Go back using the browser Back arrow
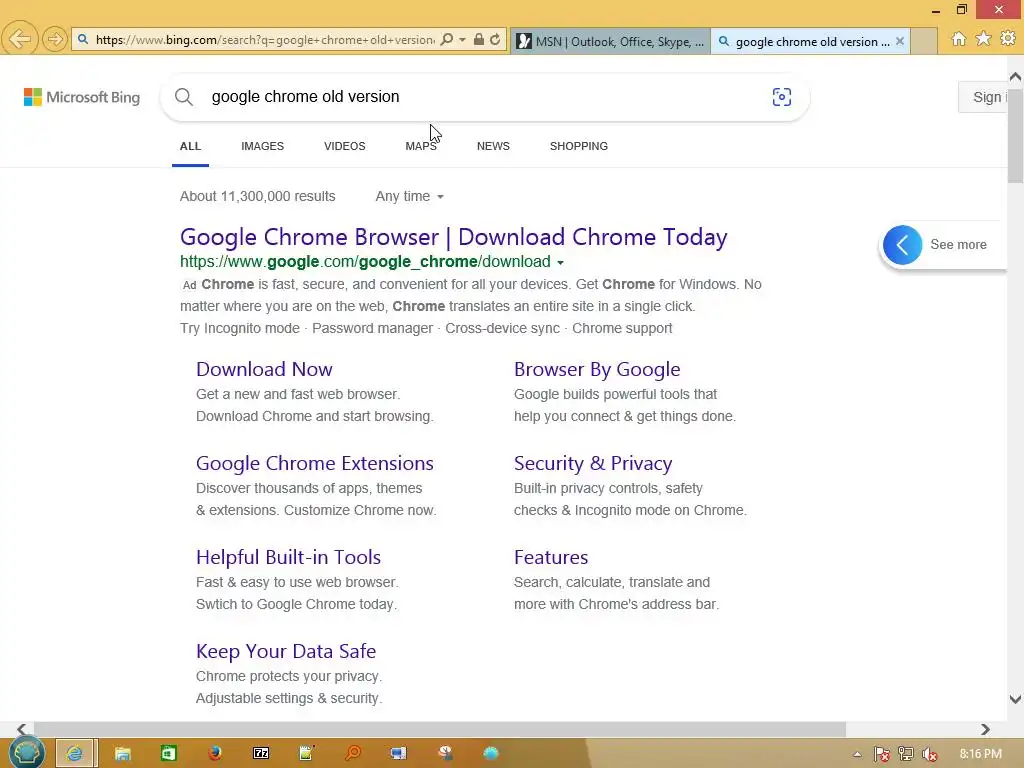This screenshot has width=1024, height=768. (x=20, y=39)
